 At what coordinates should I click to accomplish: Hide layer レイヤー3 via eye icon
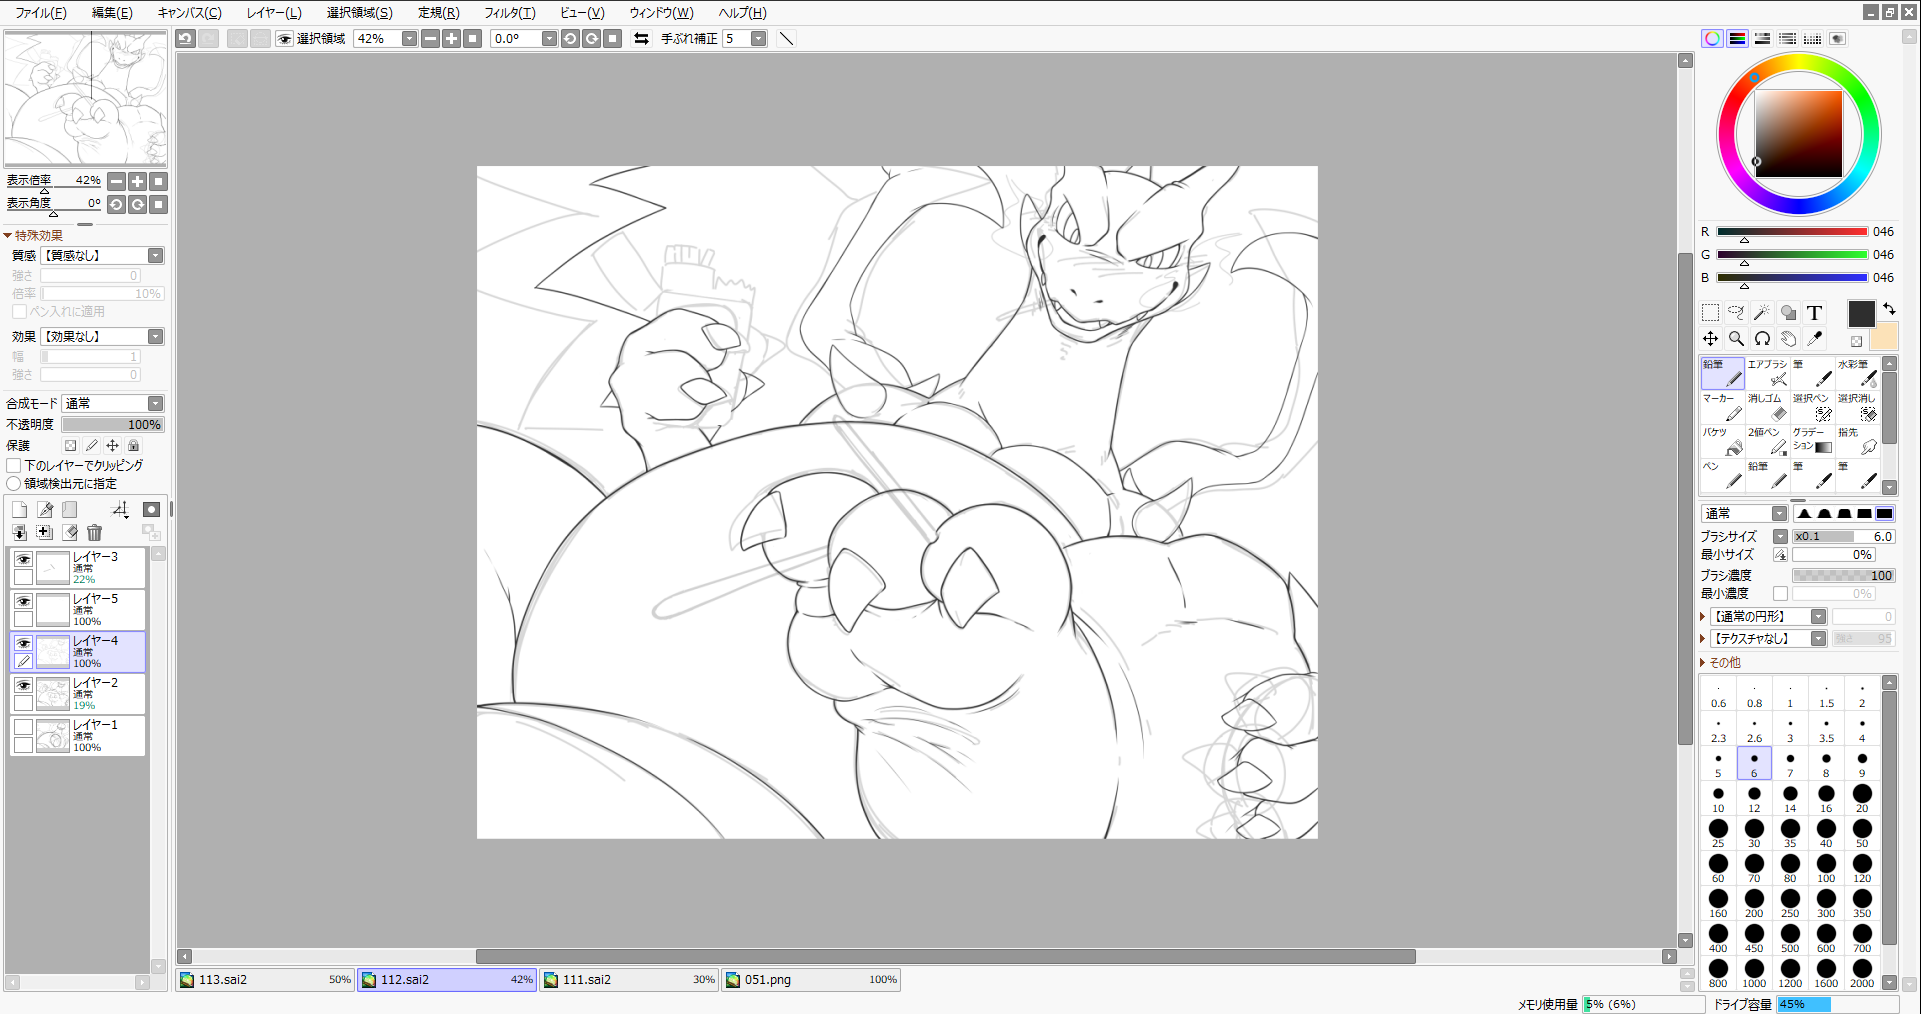(x=23, y=560)
